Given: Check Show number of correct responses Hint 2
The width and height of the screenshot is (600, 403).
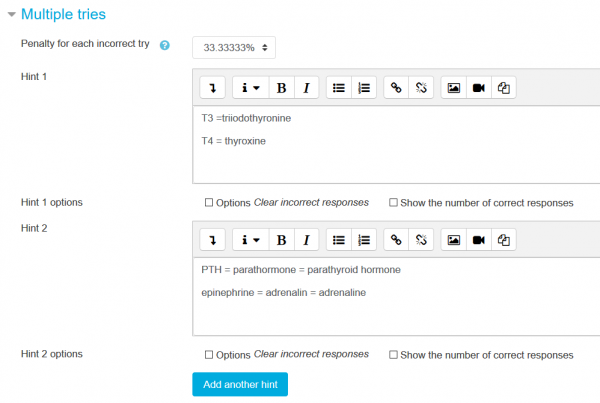Looking at the screenshot, I should pyautogui.click(x=393, y=354).
